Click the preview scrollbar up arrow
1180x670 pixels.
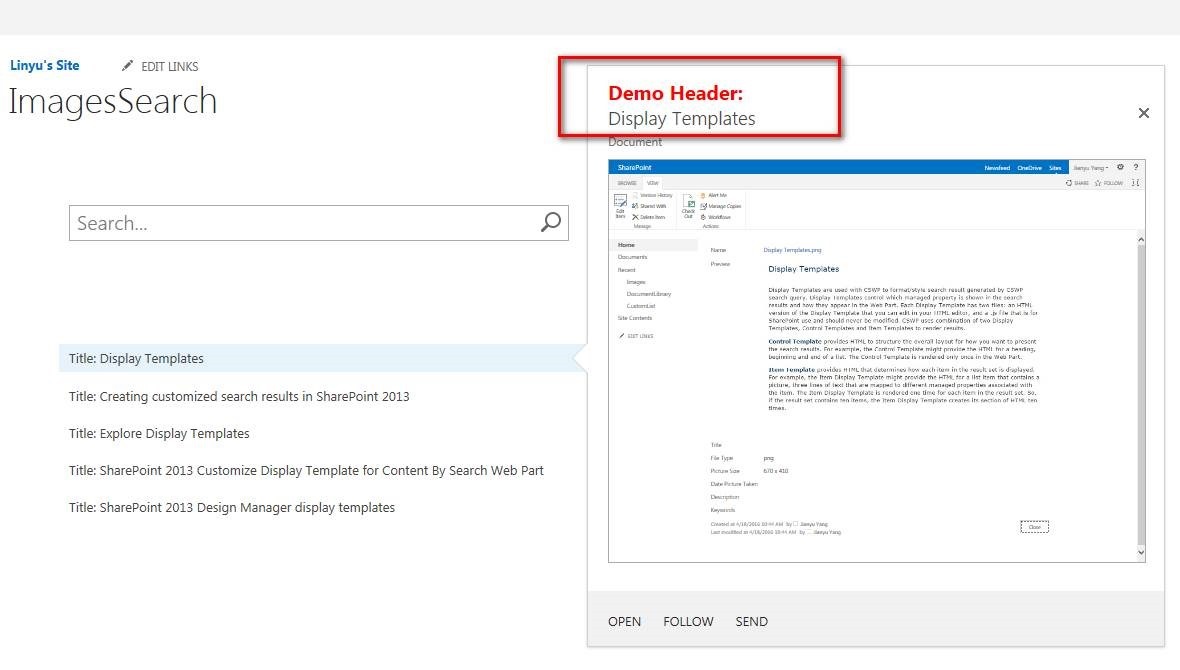[1141, 240]
